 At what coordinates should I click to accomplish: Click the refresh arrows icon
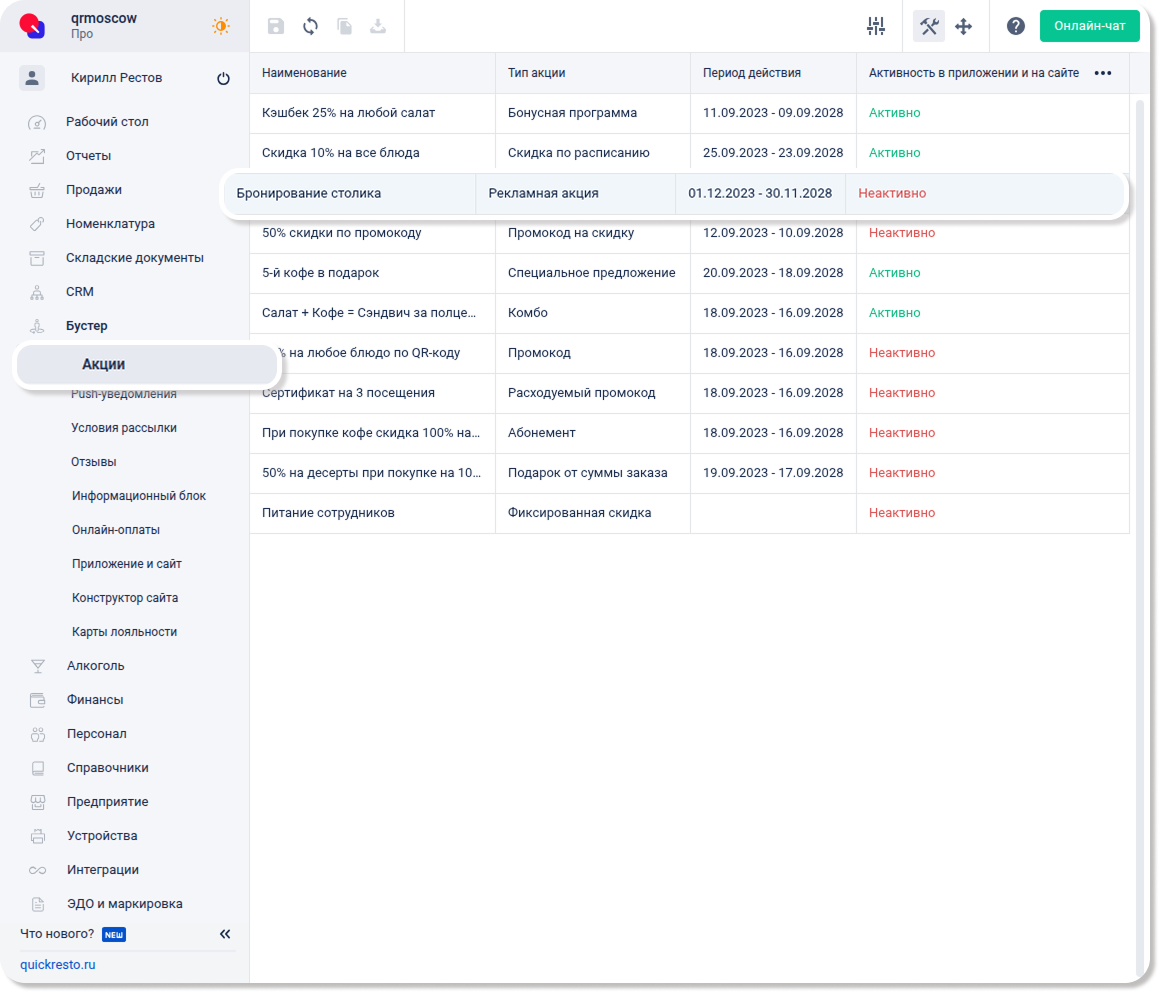[x=310, y=27]
